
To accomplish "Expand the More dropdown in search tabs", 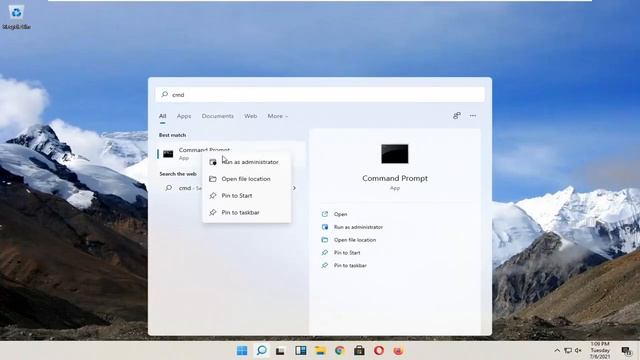I will tap(278, 116).
